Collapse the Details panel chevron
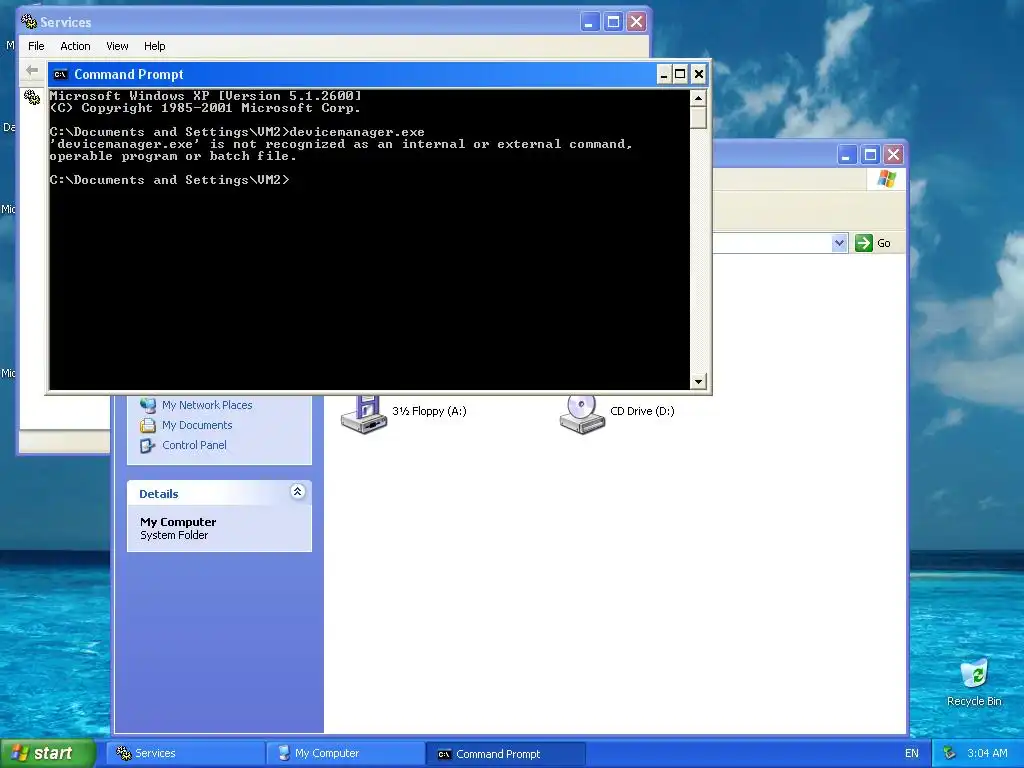This screenshot has height=768, width=1024. pos(297,492)
